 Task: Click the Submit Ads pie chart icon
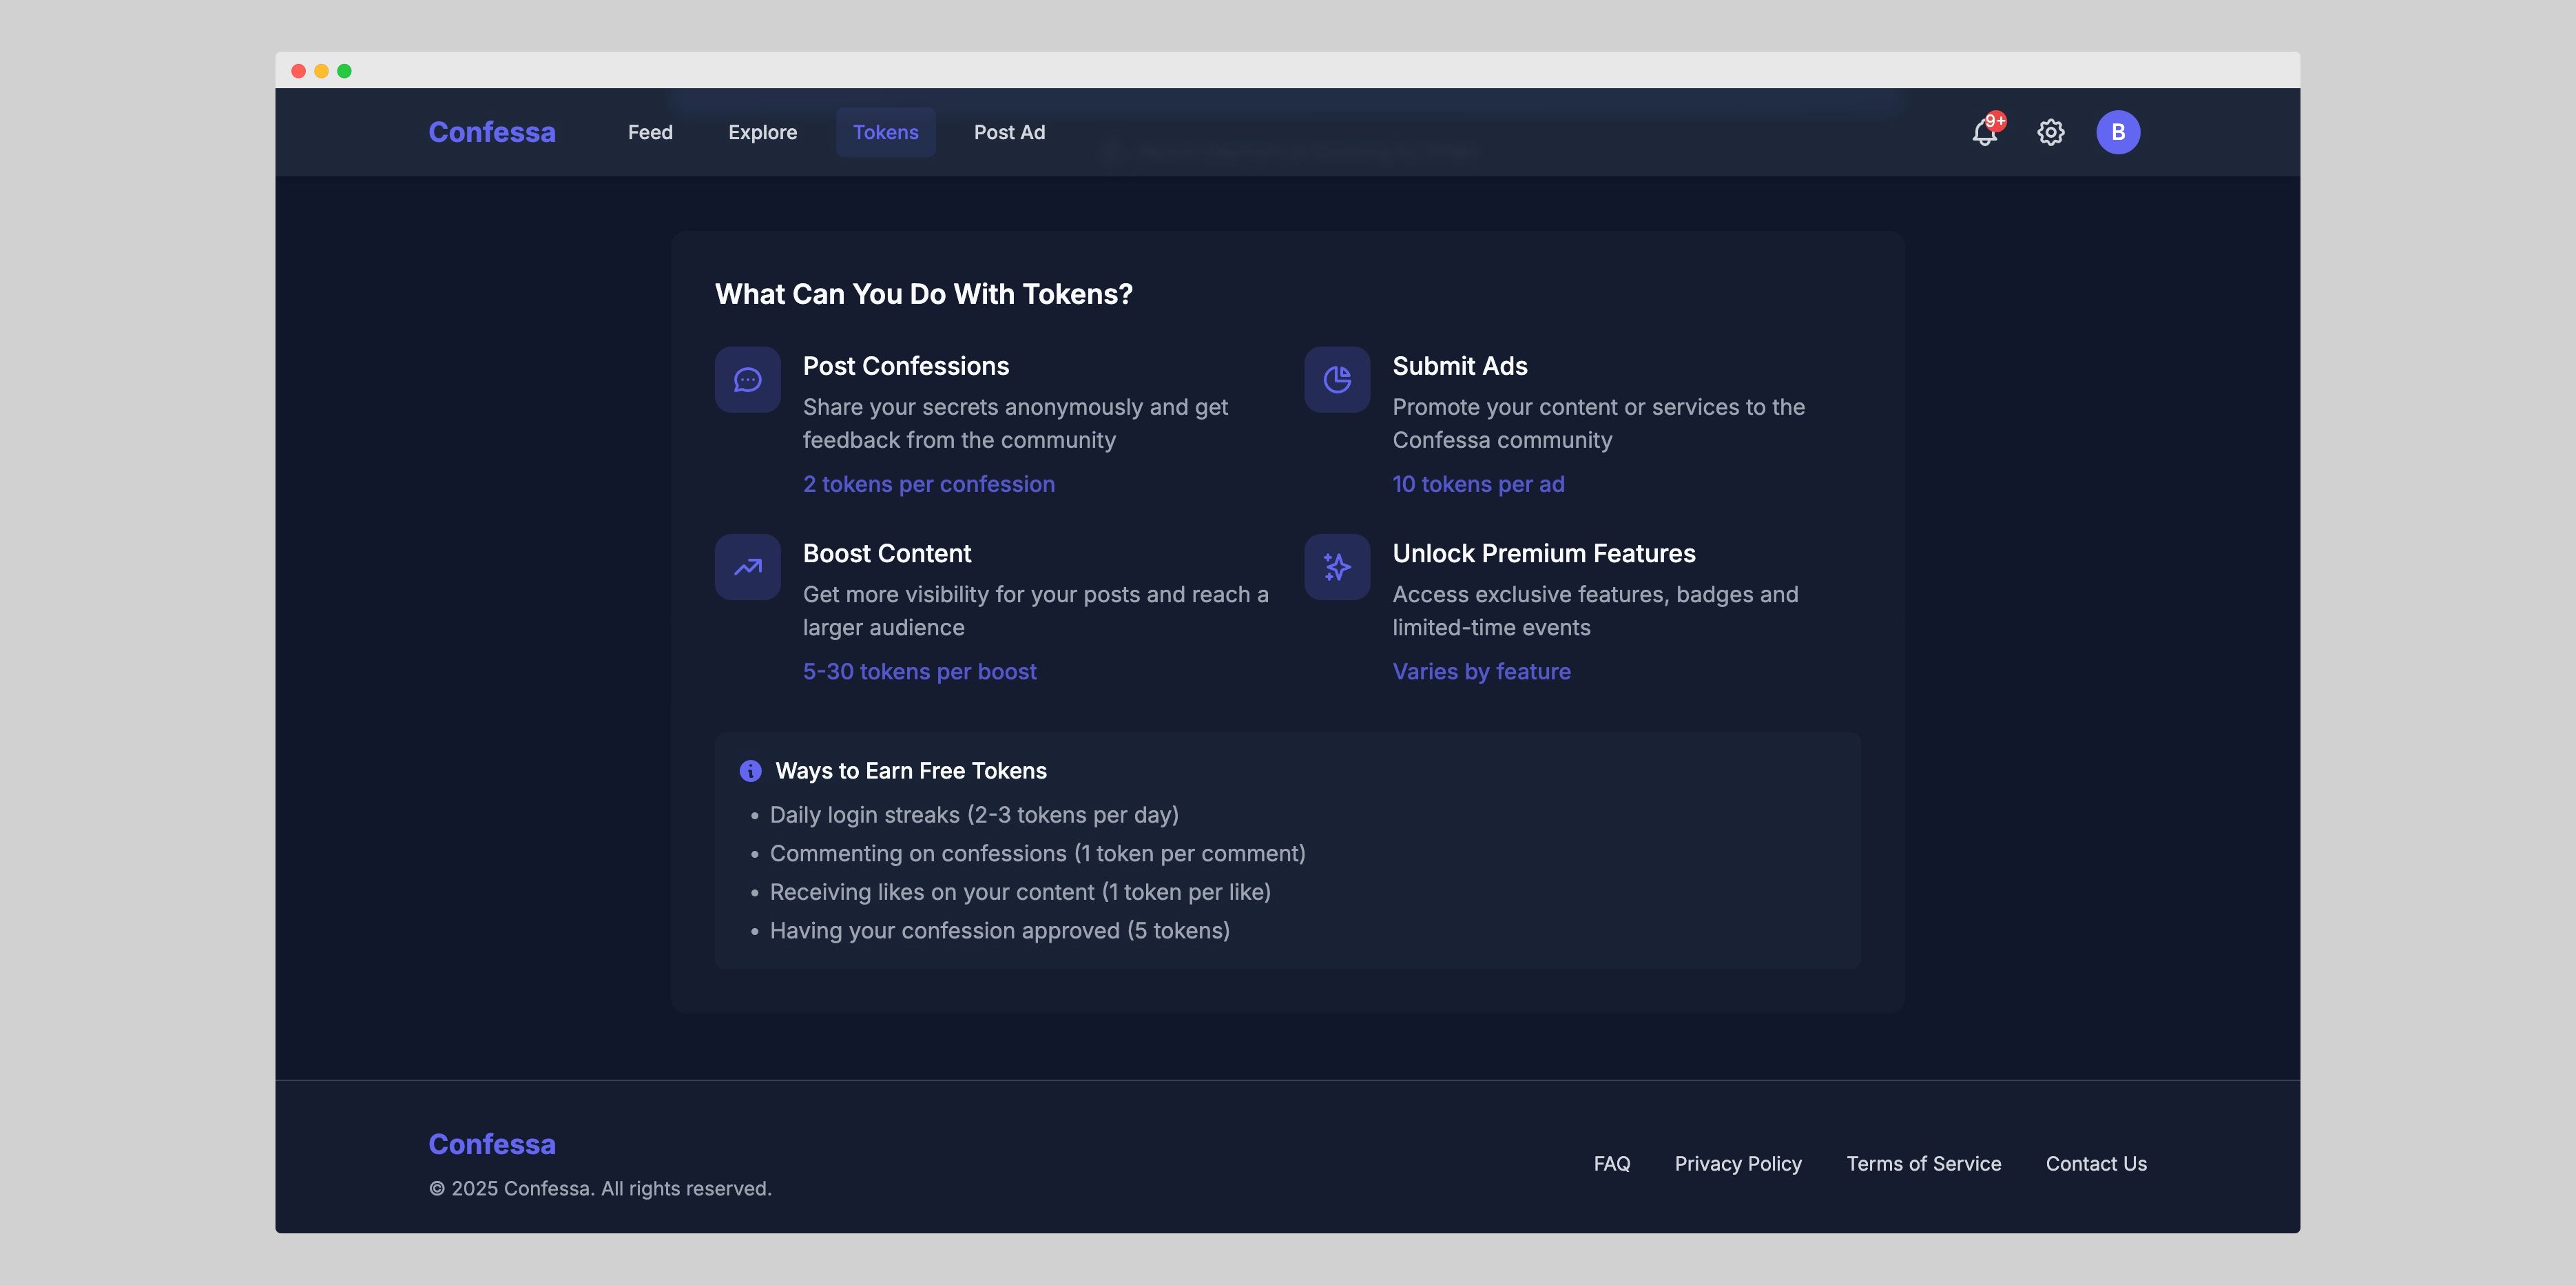point(1337,380)
